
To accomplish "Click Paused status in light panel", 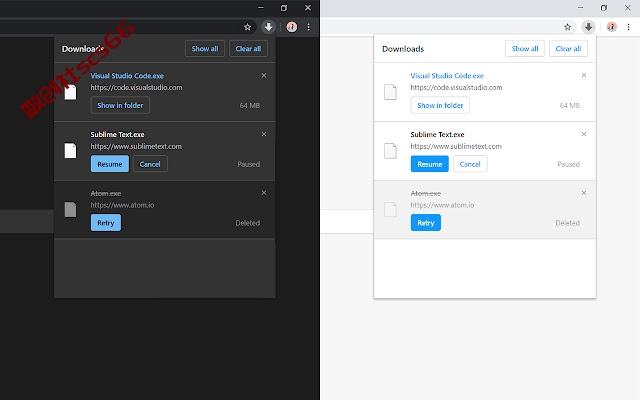I will [569, 164].
